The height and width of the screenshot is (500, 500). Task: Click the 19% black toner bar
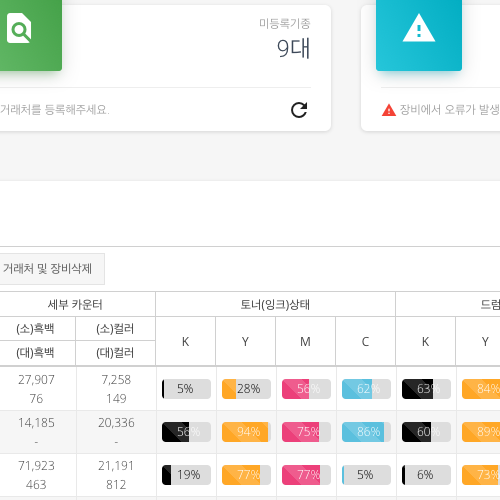(186, 475)
